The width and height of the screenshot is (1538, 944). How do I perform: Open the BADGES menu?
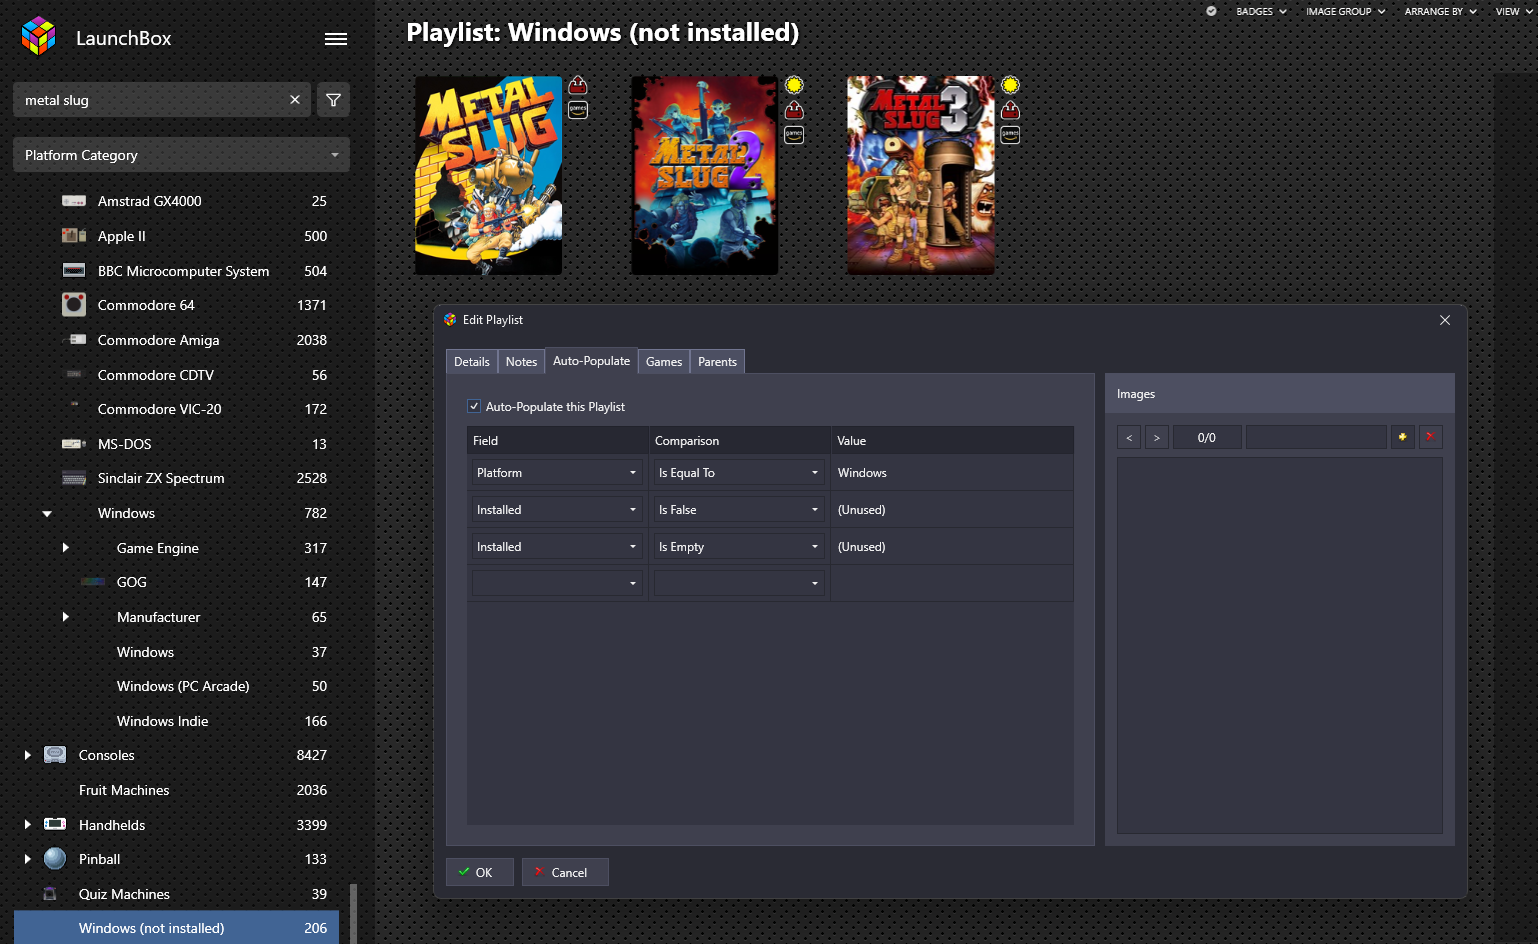click(x=1261, y=11)
